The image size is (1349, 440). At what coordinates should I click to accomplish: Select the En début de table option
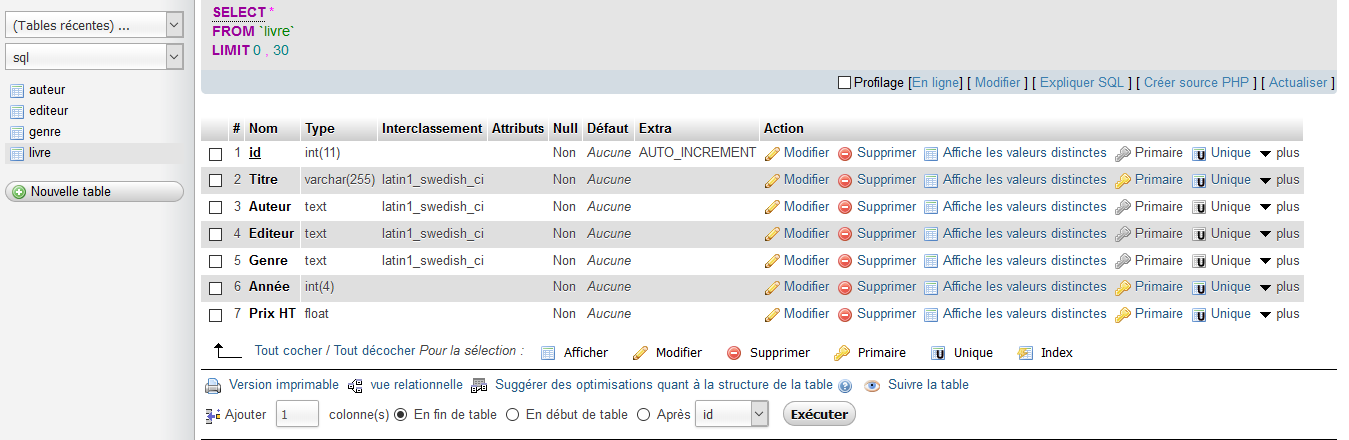[513, 414]
